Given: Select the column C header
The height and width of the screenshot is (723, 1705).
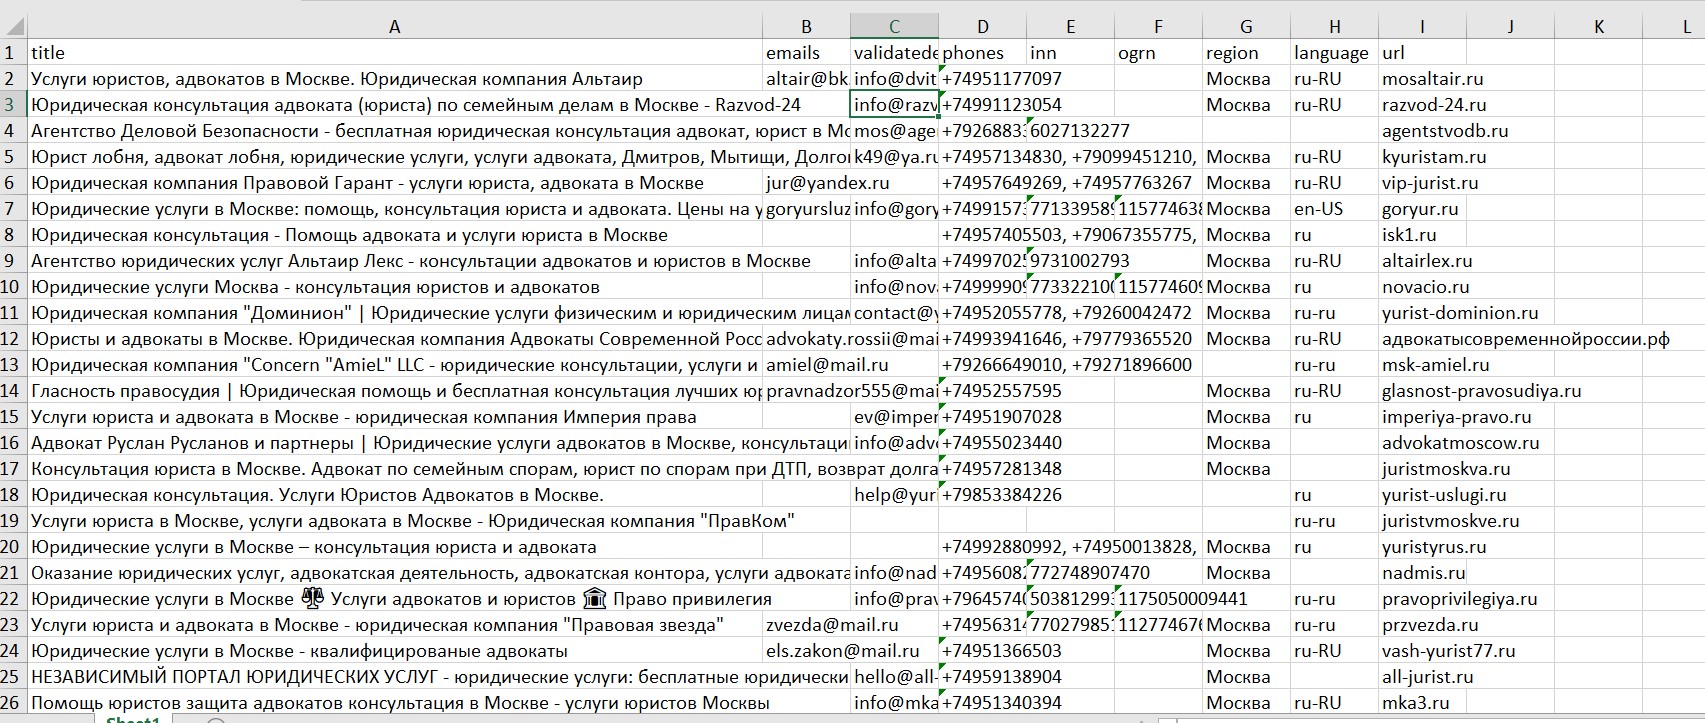Looking at the screenshot, I should click(894, 27).
